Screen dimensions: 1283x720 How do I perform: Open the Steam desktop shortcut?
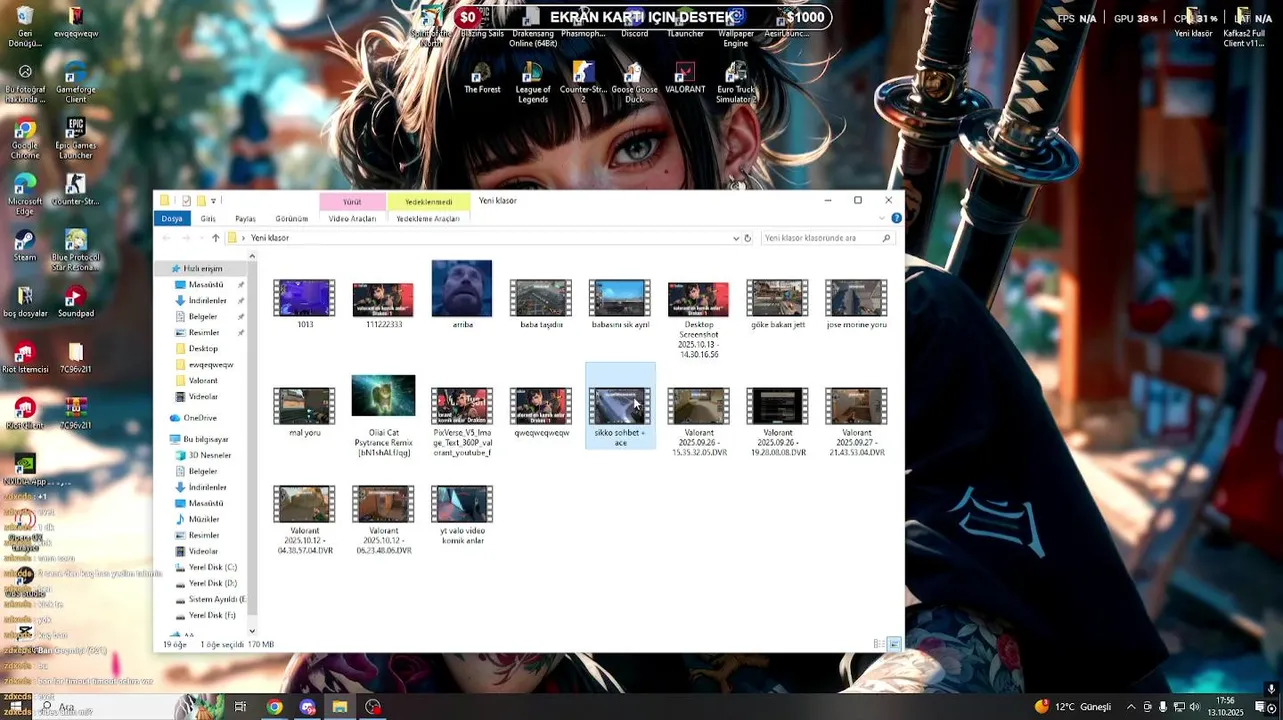click(x=25, y=246)
